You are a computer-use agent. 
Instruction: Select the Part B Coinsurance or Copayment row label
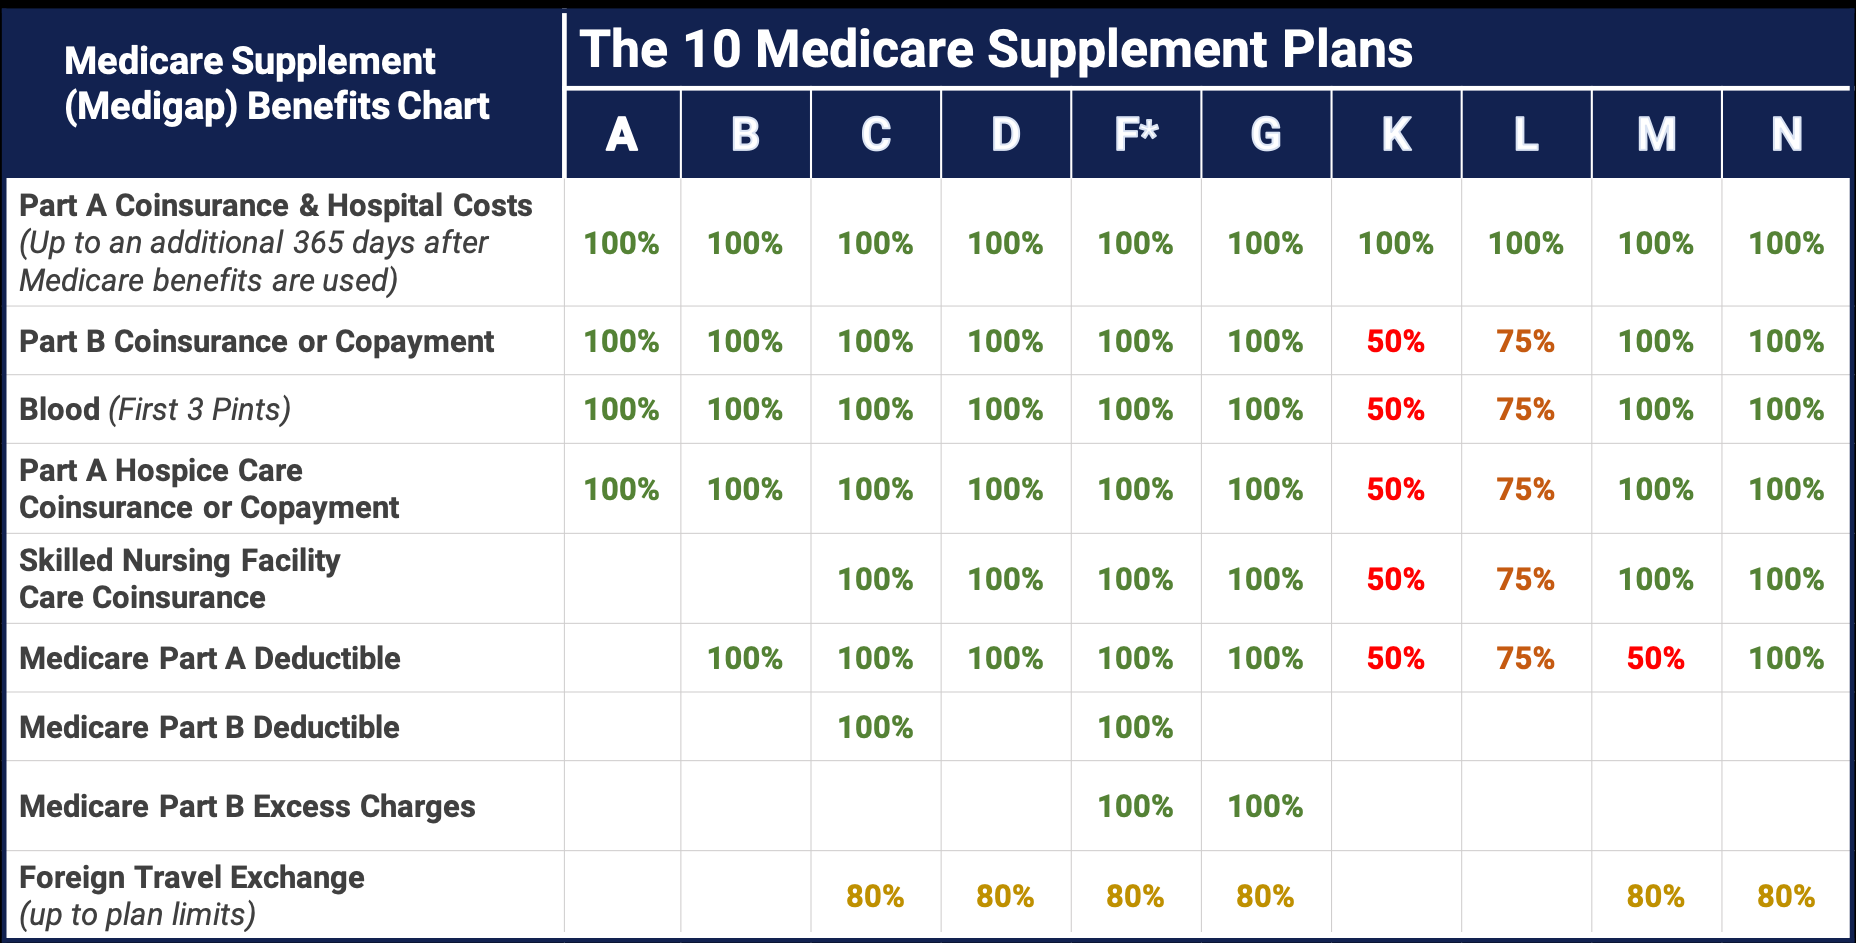(x=256, y=341)
